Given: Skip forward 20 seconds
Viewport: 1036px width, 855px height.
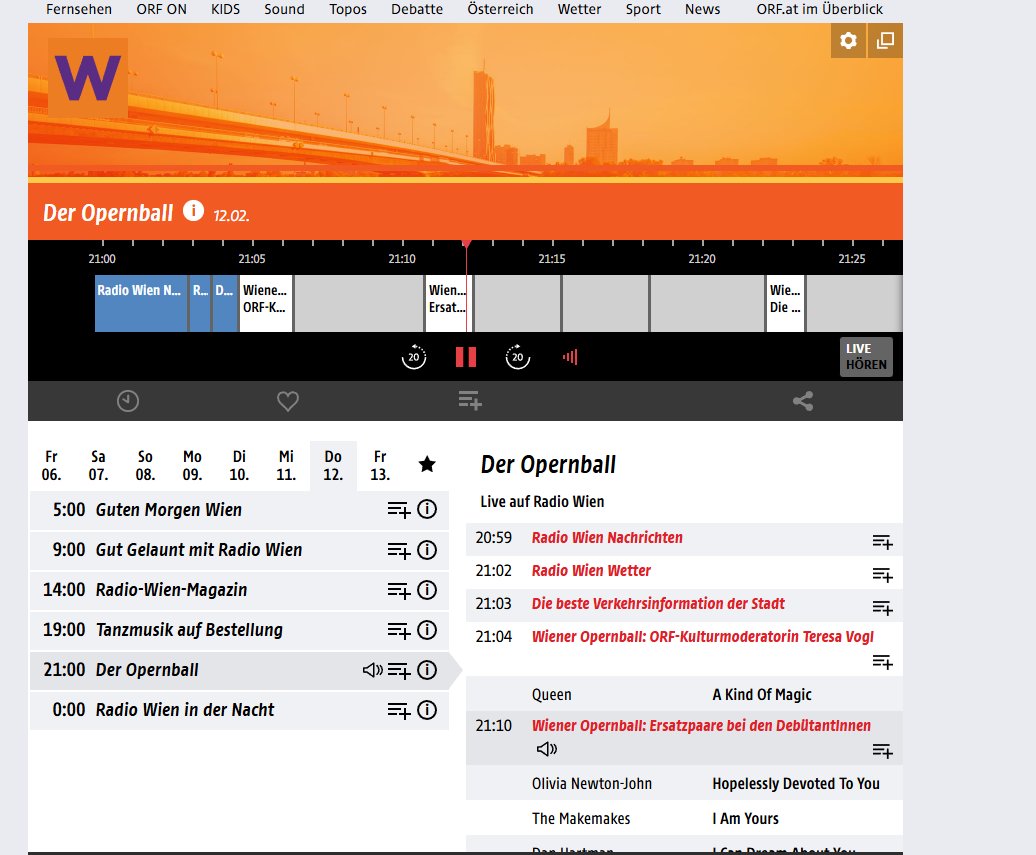Looking at the screenshot, I should point(517,357).
